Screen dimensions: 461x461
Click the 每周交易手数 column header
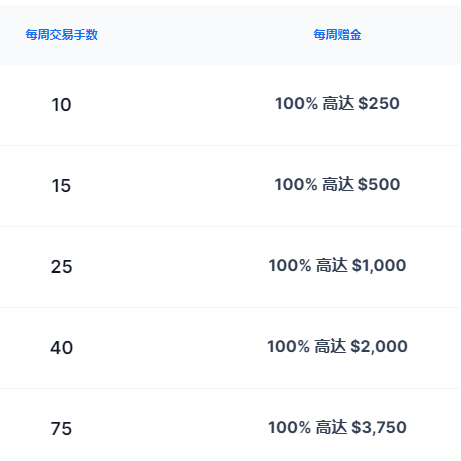[x=62, y=35]
